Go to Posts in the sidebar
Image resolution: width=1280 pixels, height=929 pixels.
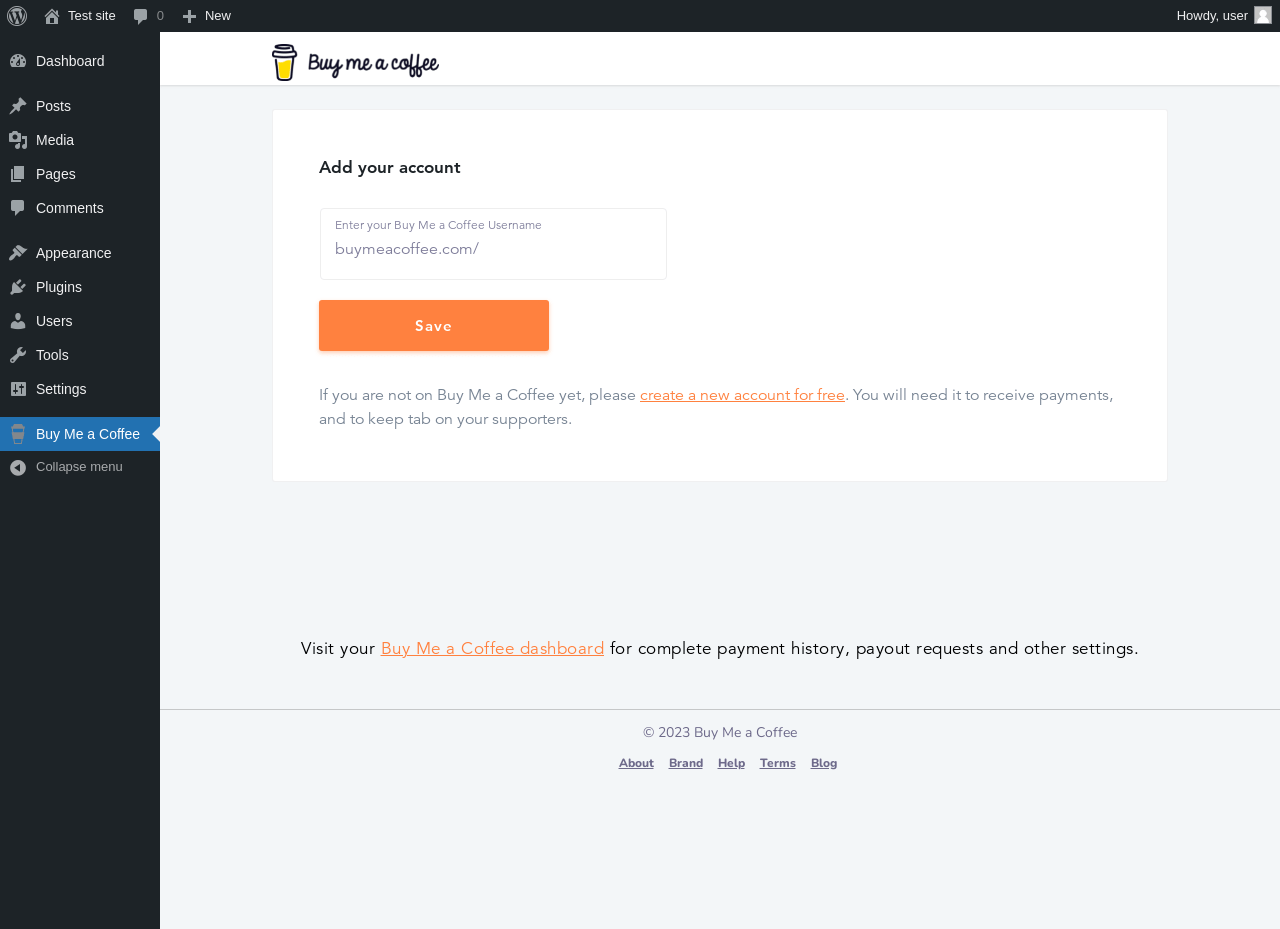(x=53, y=106)
